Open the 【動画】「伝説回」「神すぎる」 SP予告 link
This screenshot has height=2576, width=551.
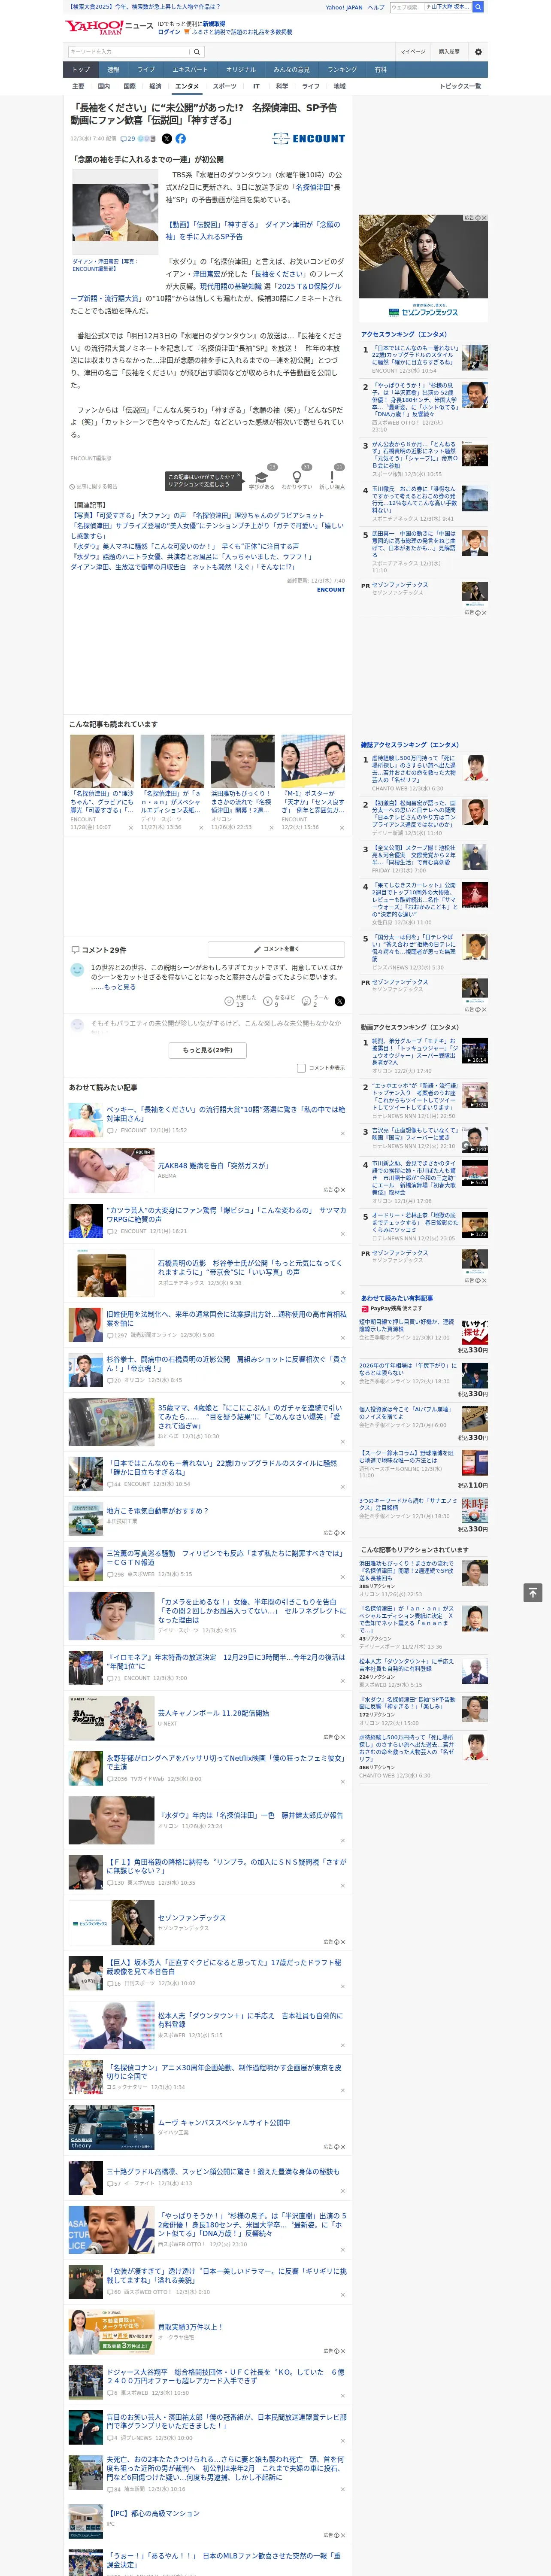[x=253, y=231]
